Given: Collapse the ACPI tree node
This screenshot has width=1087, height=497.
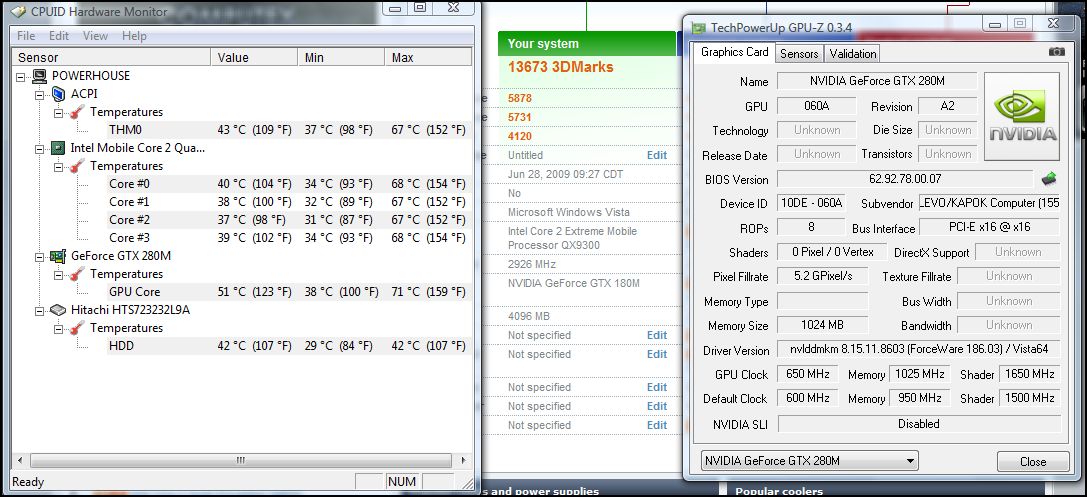Looking at the screenshot, I should 40,94.
